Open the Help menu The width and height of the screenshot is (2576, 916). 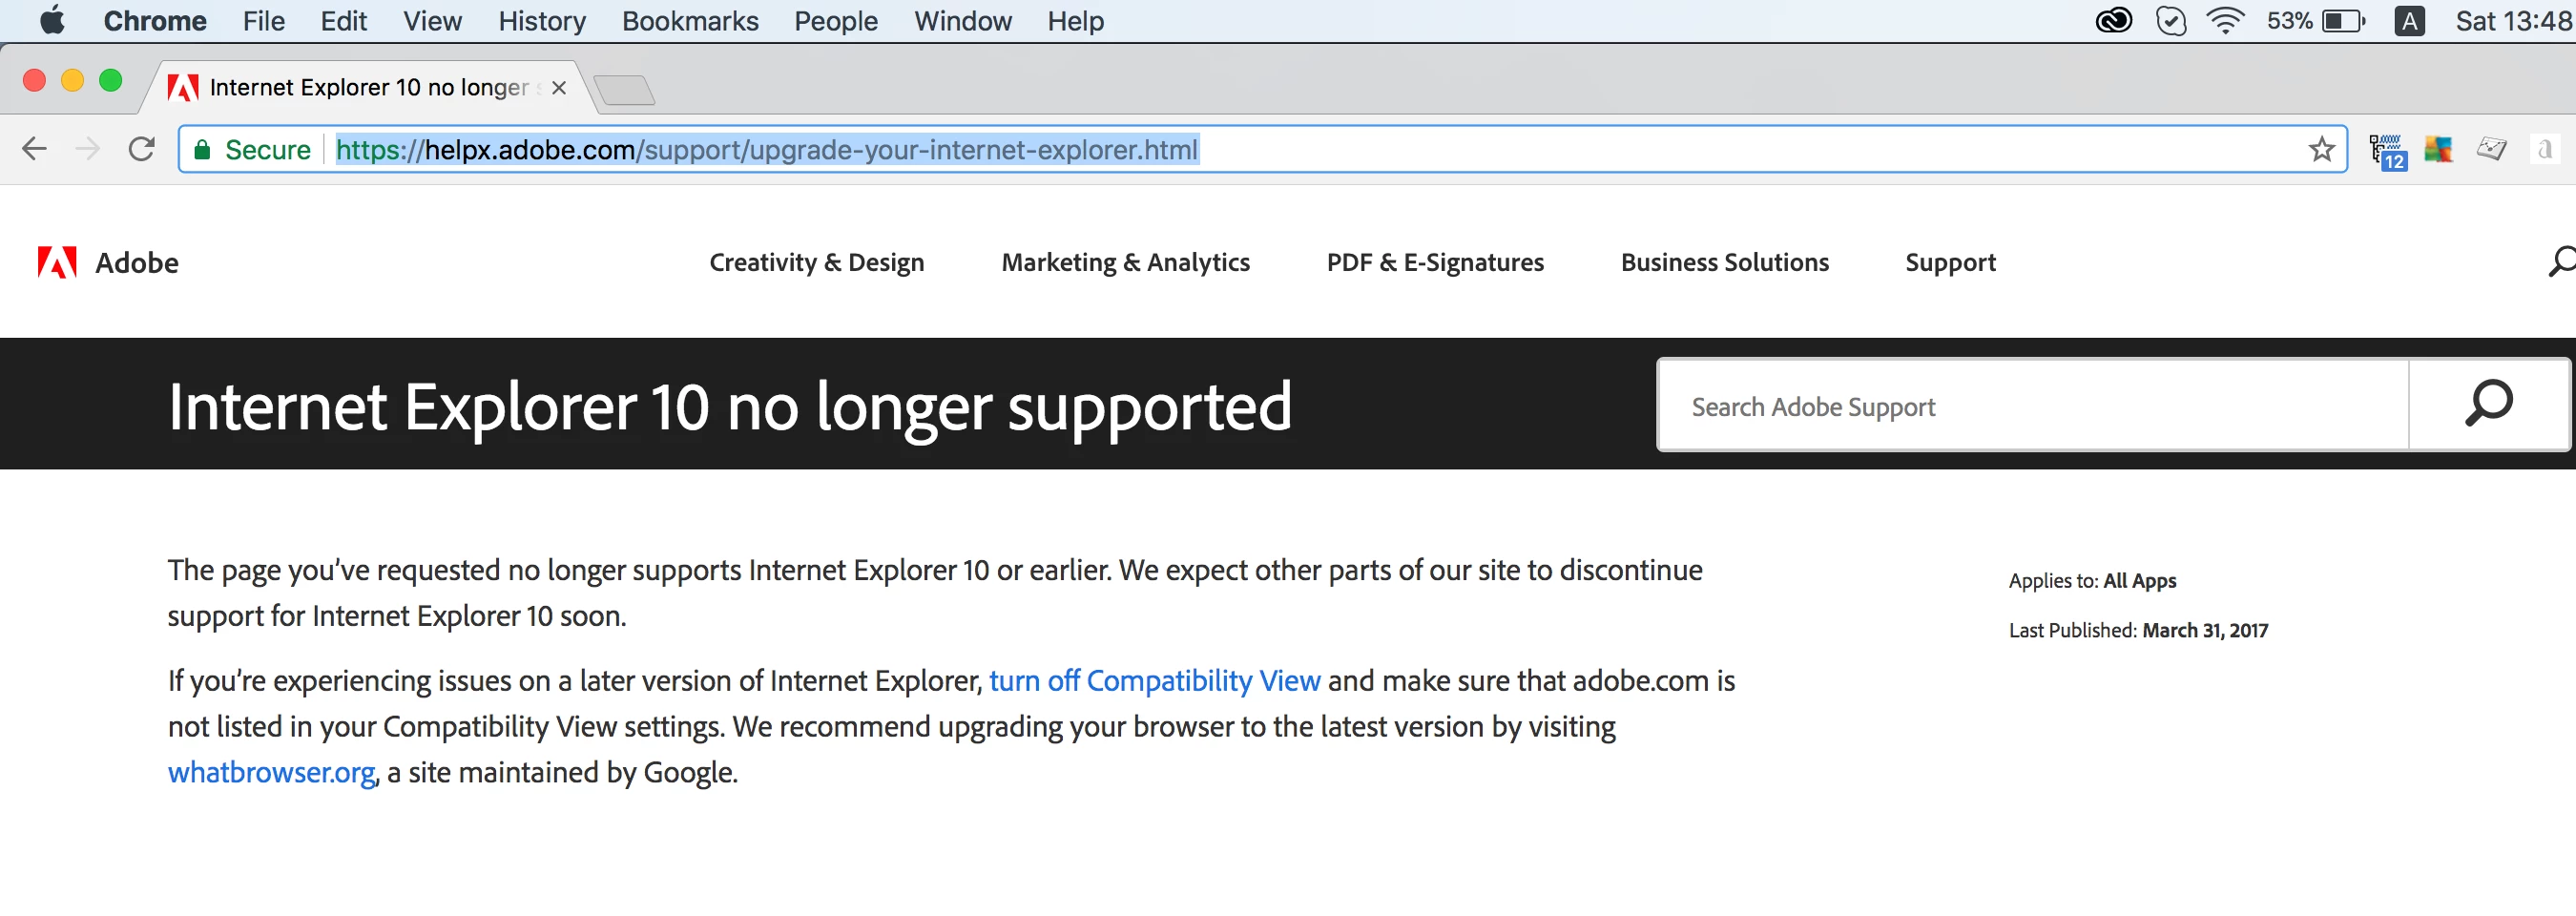[x=1076, y=21]
